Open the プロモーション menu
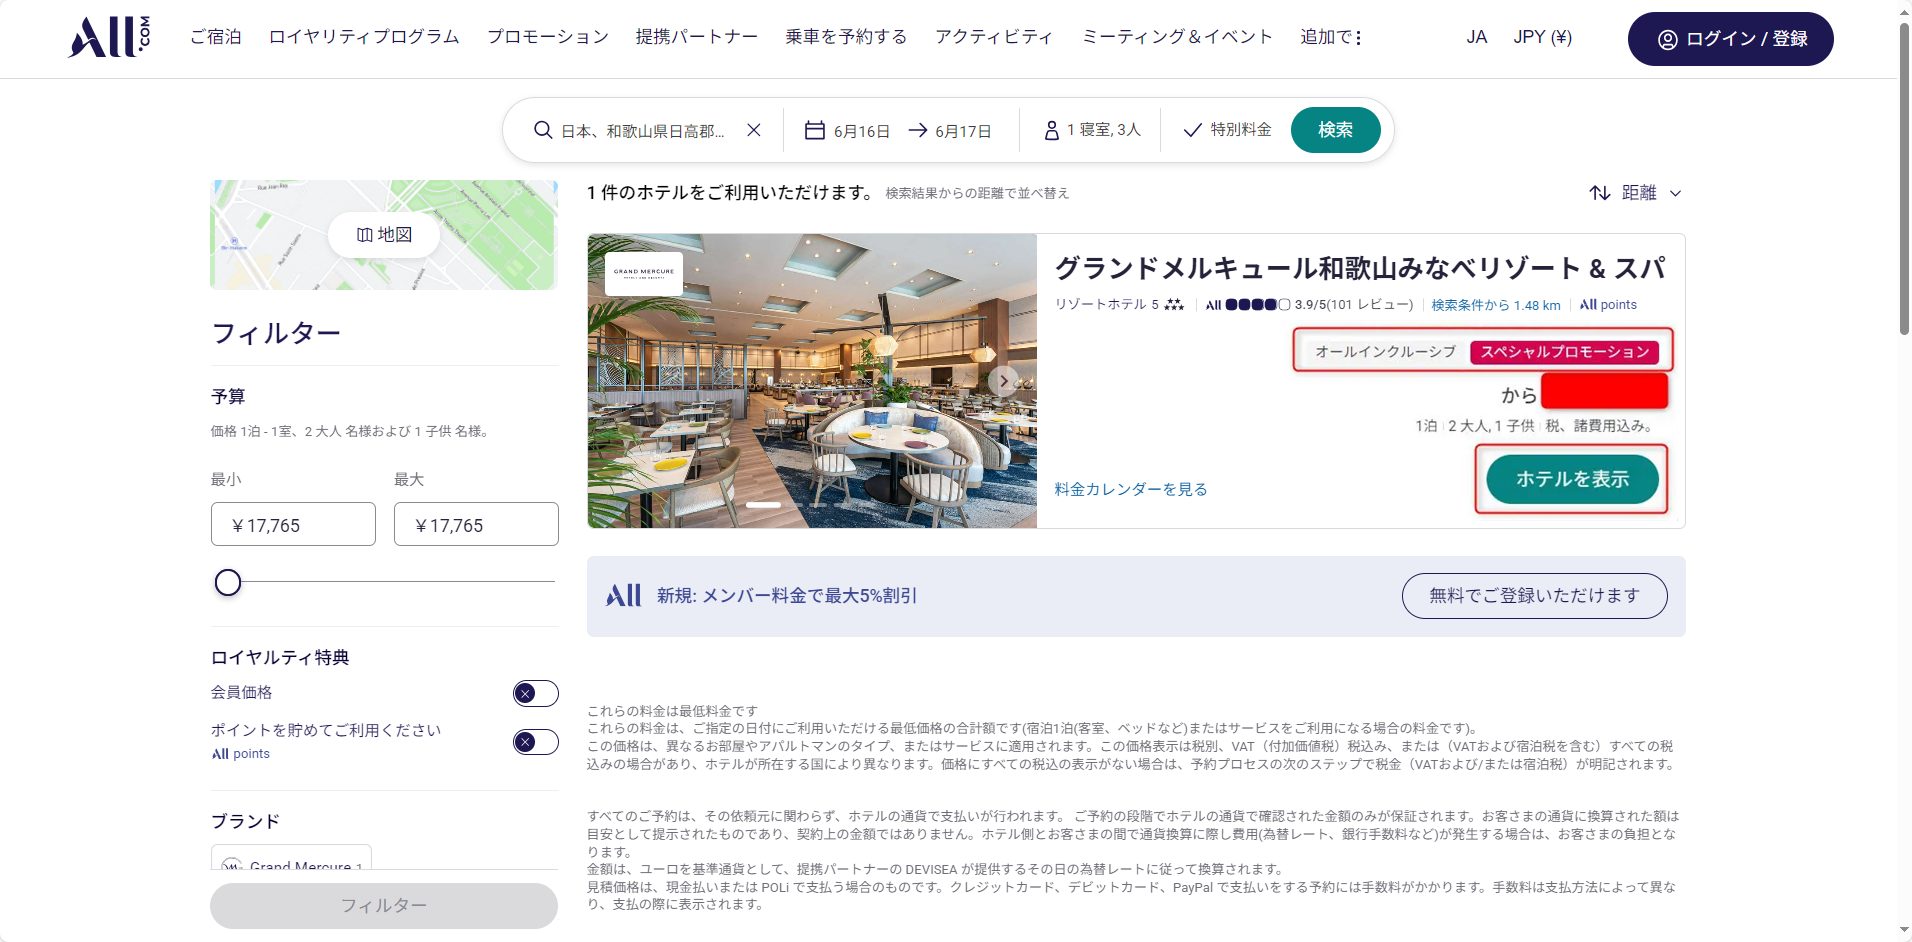The height and width of the screenshot is (942, 1912). click(x=548, y=37)
